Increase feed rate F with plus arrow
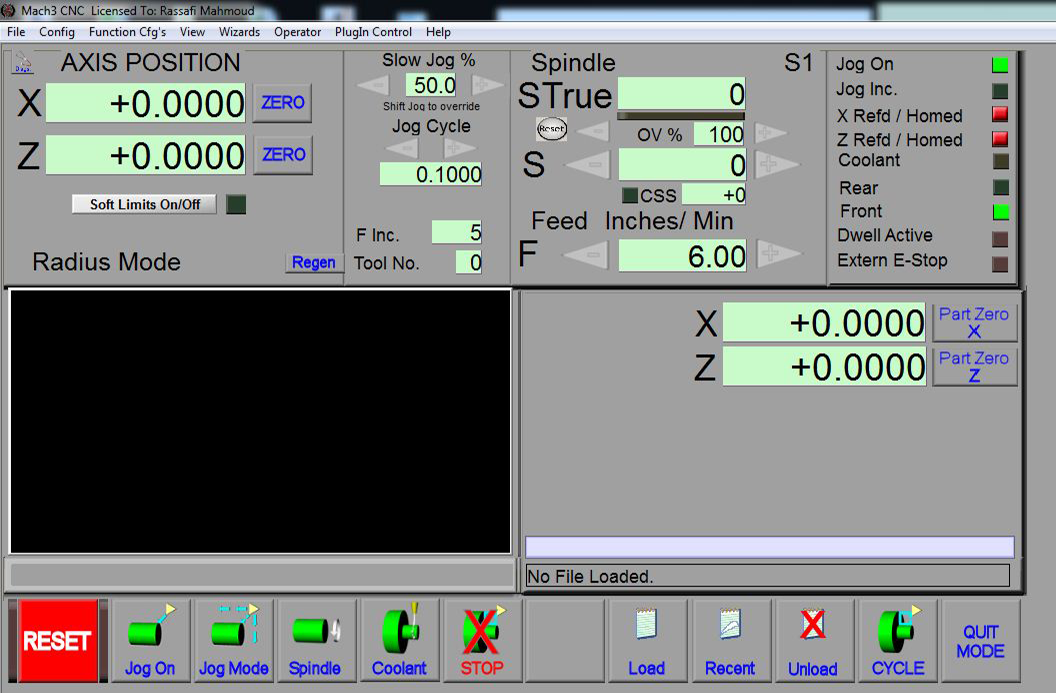The width and height of the screenshot is (1056, 693). pyautogui.click(x=778, y=253)
